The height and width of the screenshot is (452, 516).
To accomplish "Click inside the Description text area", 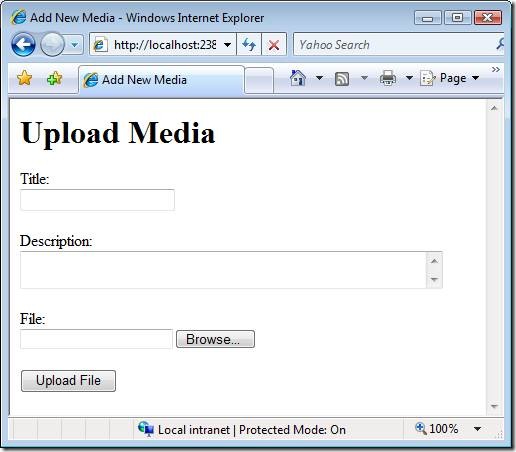I will [x=223, y=270].
